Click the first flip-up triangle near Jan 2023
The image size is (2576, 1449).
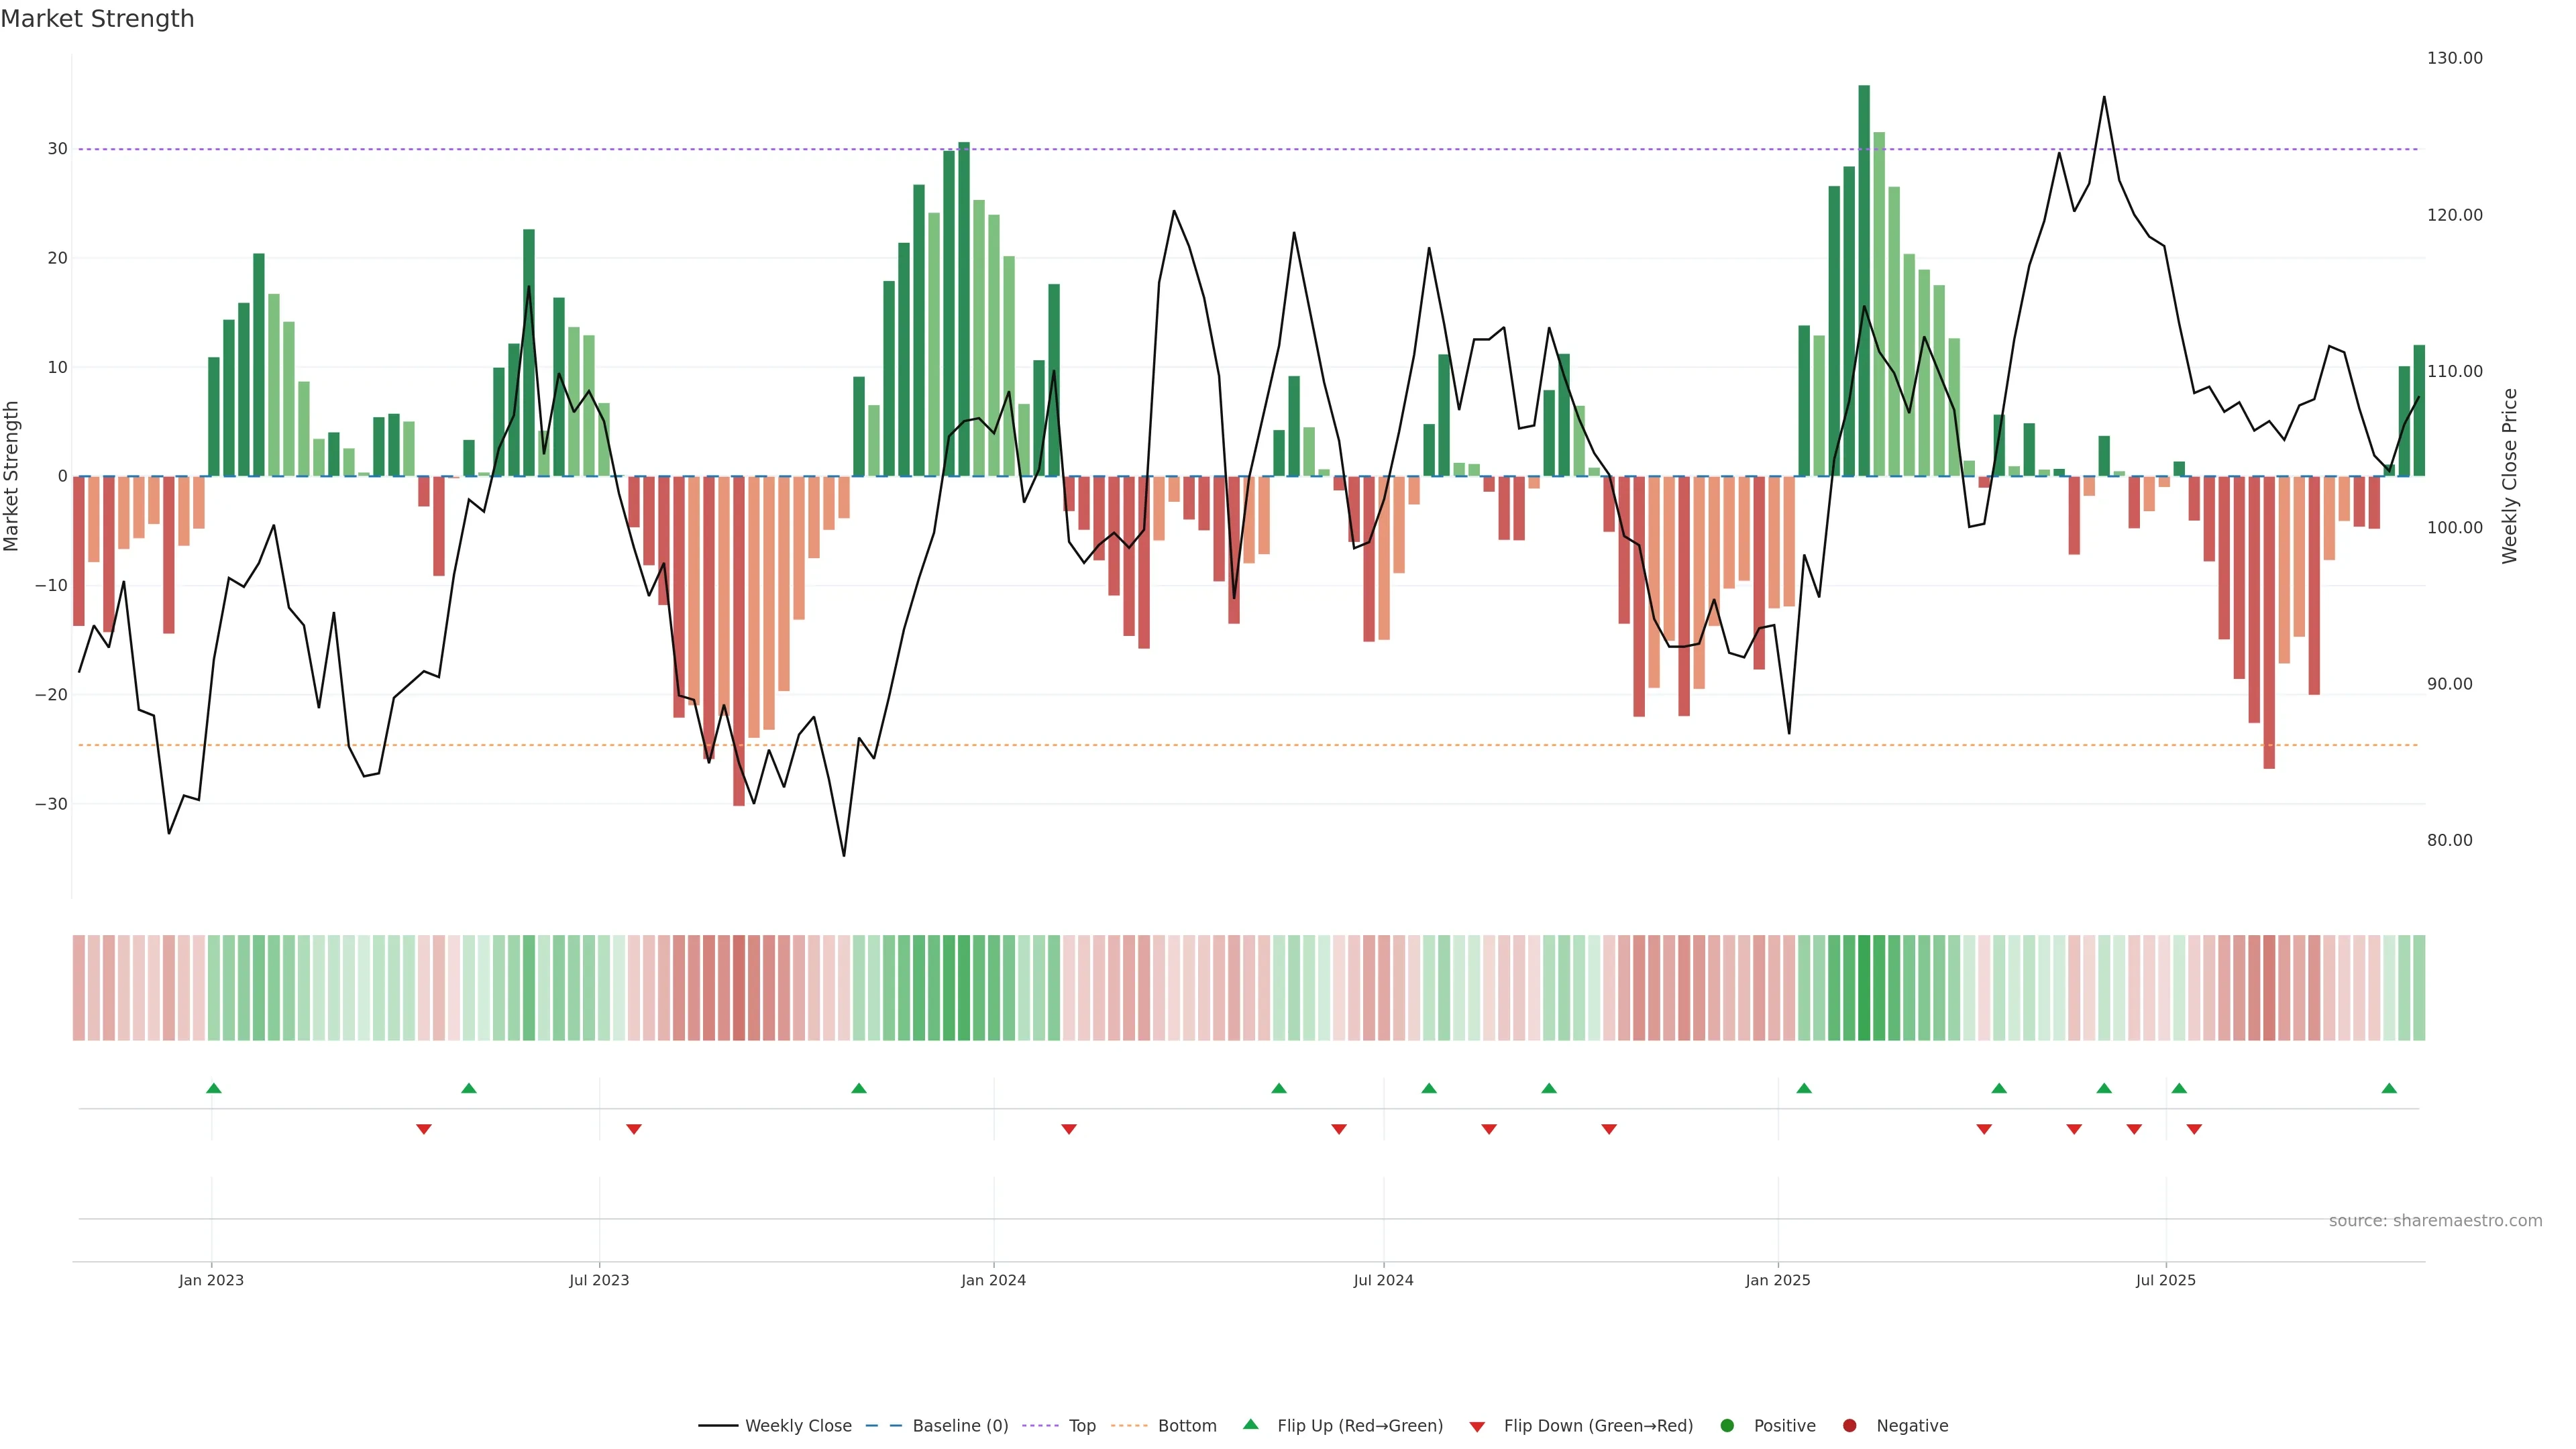click(213, 1088)
